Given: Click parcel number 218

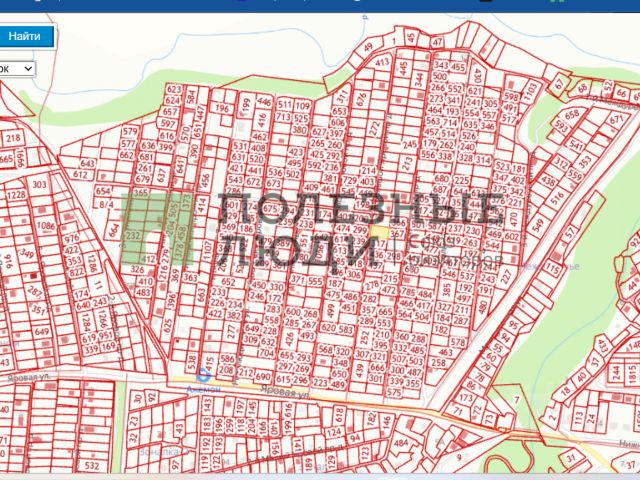Looking at the screenshot, I should click(13, 138).
